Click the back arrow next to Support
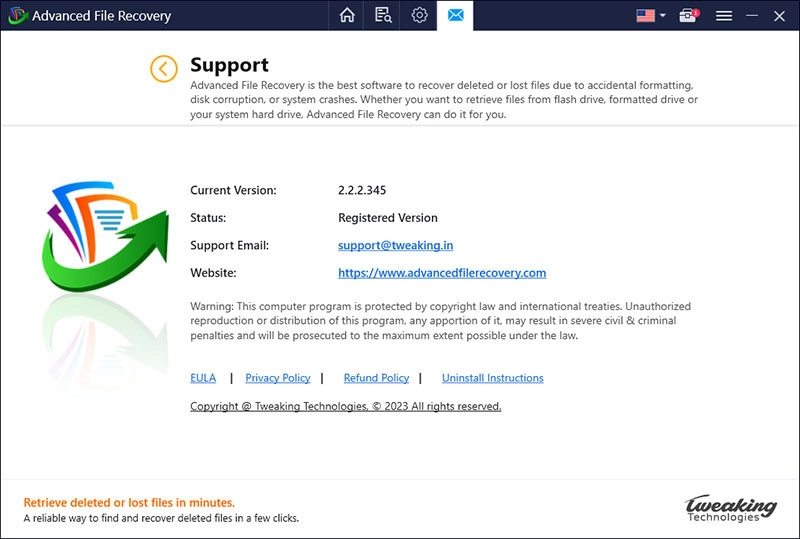Screen dimensions: 800x539 point(164,68)
